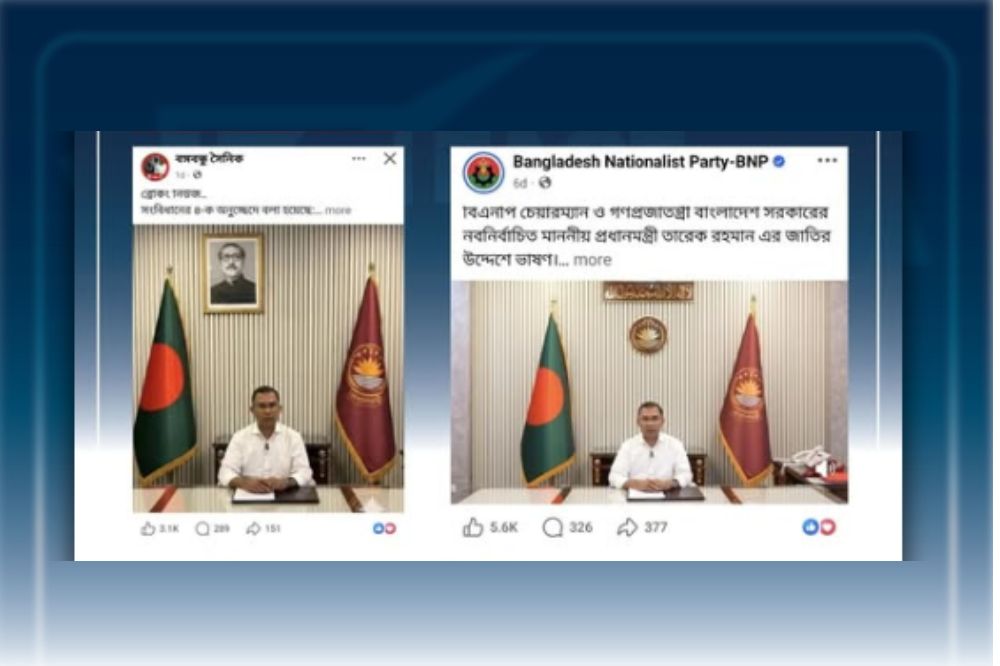Click the share arrow on BNP post
Viewport: 1000px width, 666px height.
[627, 527]
